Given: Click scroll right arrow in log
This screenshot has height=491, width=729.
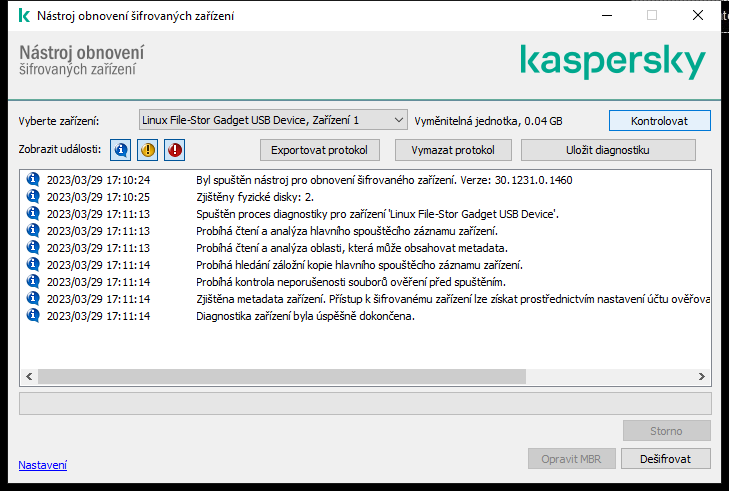Looking at the screenshot, I should click(x=702, y=377).
